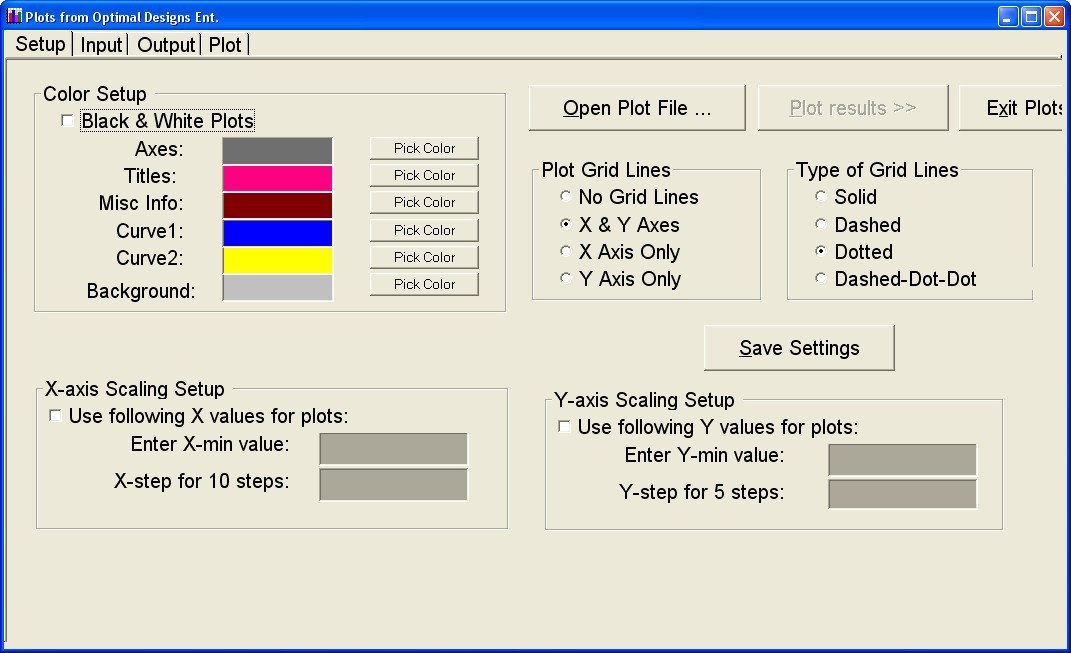Select Dashed-Dot-Dot grid line type
Viewport: 1071px width, 653px height.
click(x=820, y=278)
